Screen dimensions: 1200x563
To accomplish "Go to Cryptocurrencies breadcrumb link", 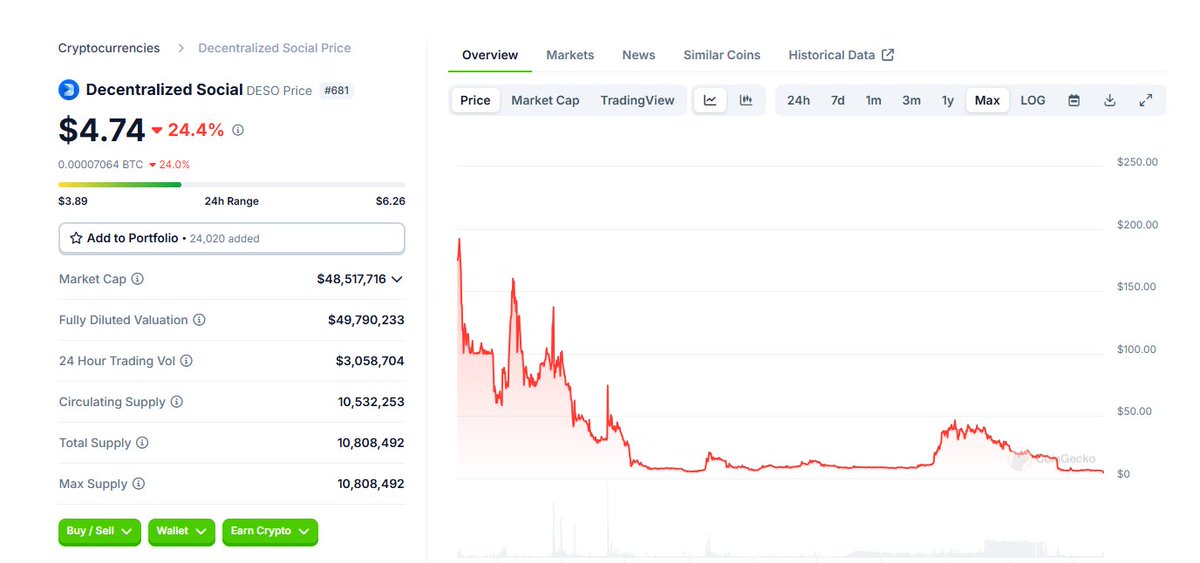I will coord(109,48).
